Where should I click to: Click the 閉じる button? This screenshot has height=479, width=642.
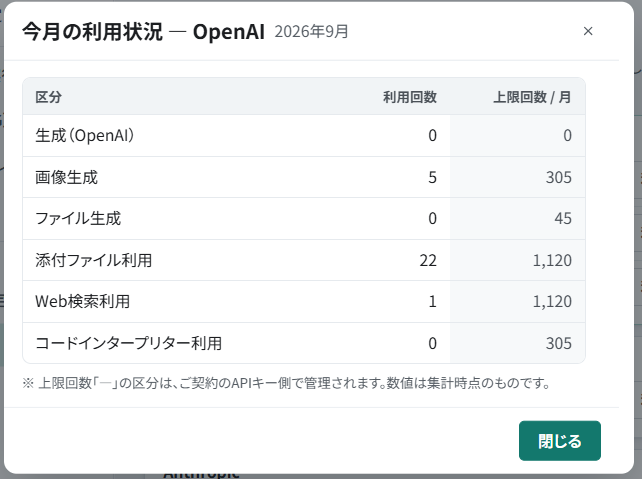[560, 441]
